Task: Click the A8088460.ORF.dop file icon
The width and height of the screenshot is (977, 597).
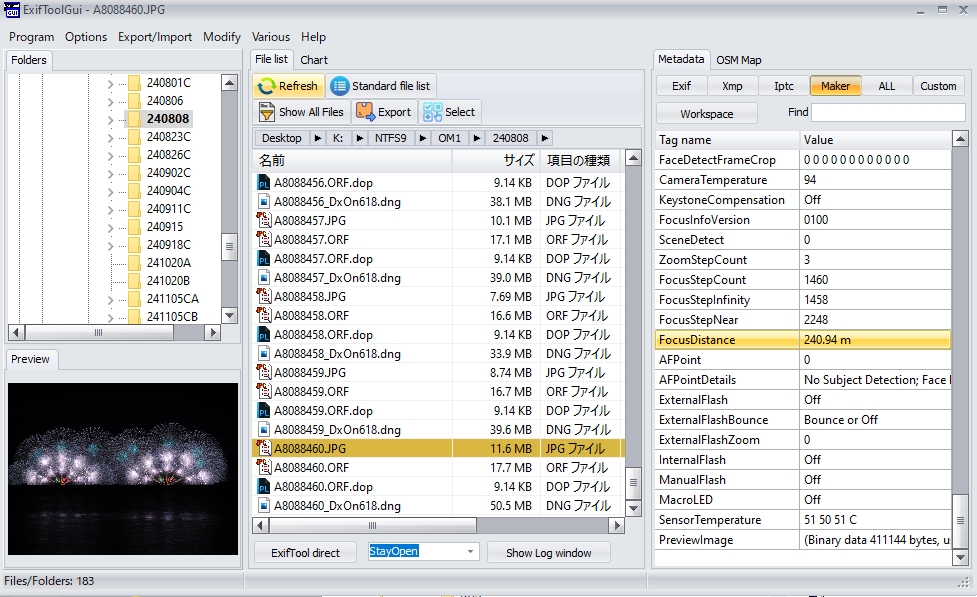Action: (264, 487)
